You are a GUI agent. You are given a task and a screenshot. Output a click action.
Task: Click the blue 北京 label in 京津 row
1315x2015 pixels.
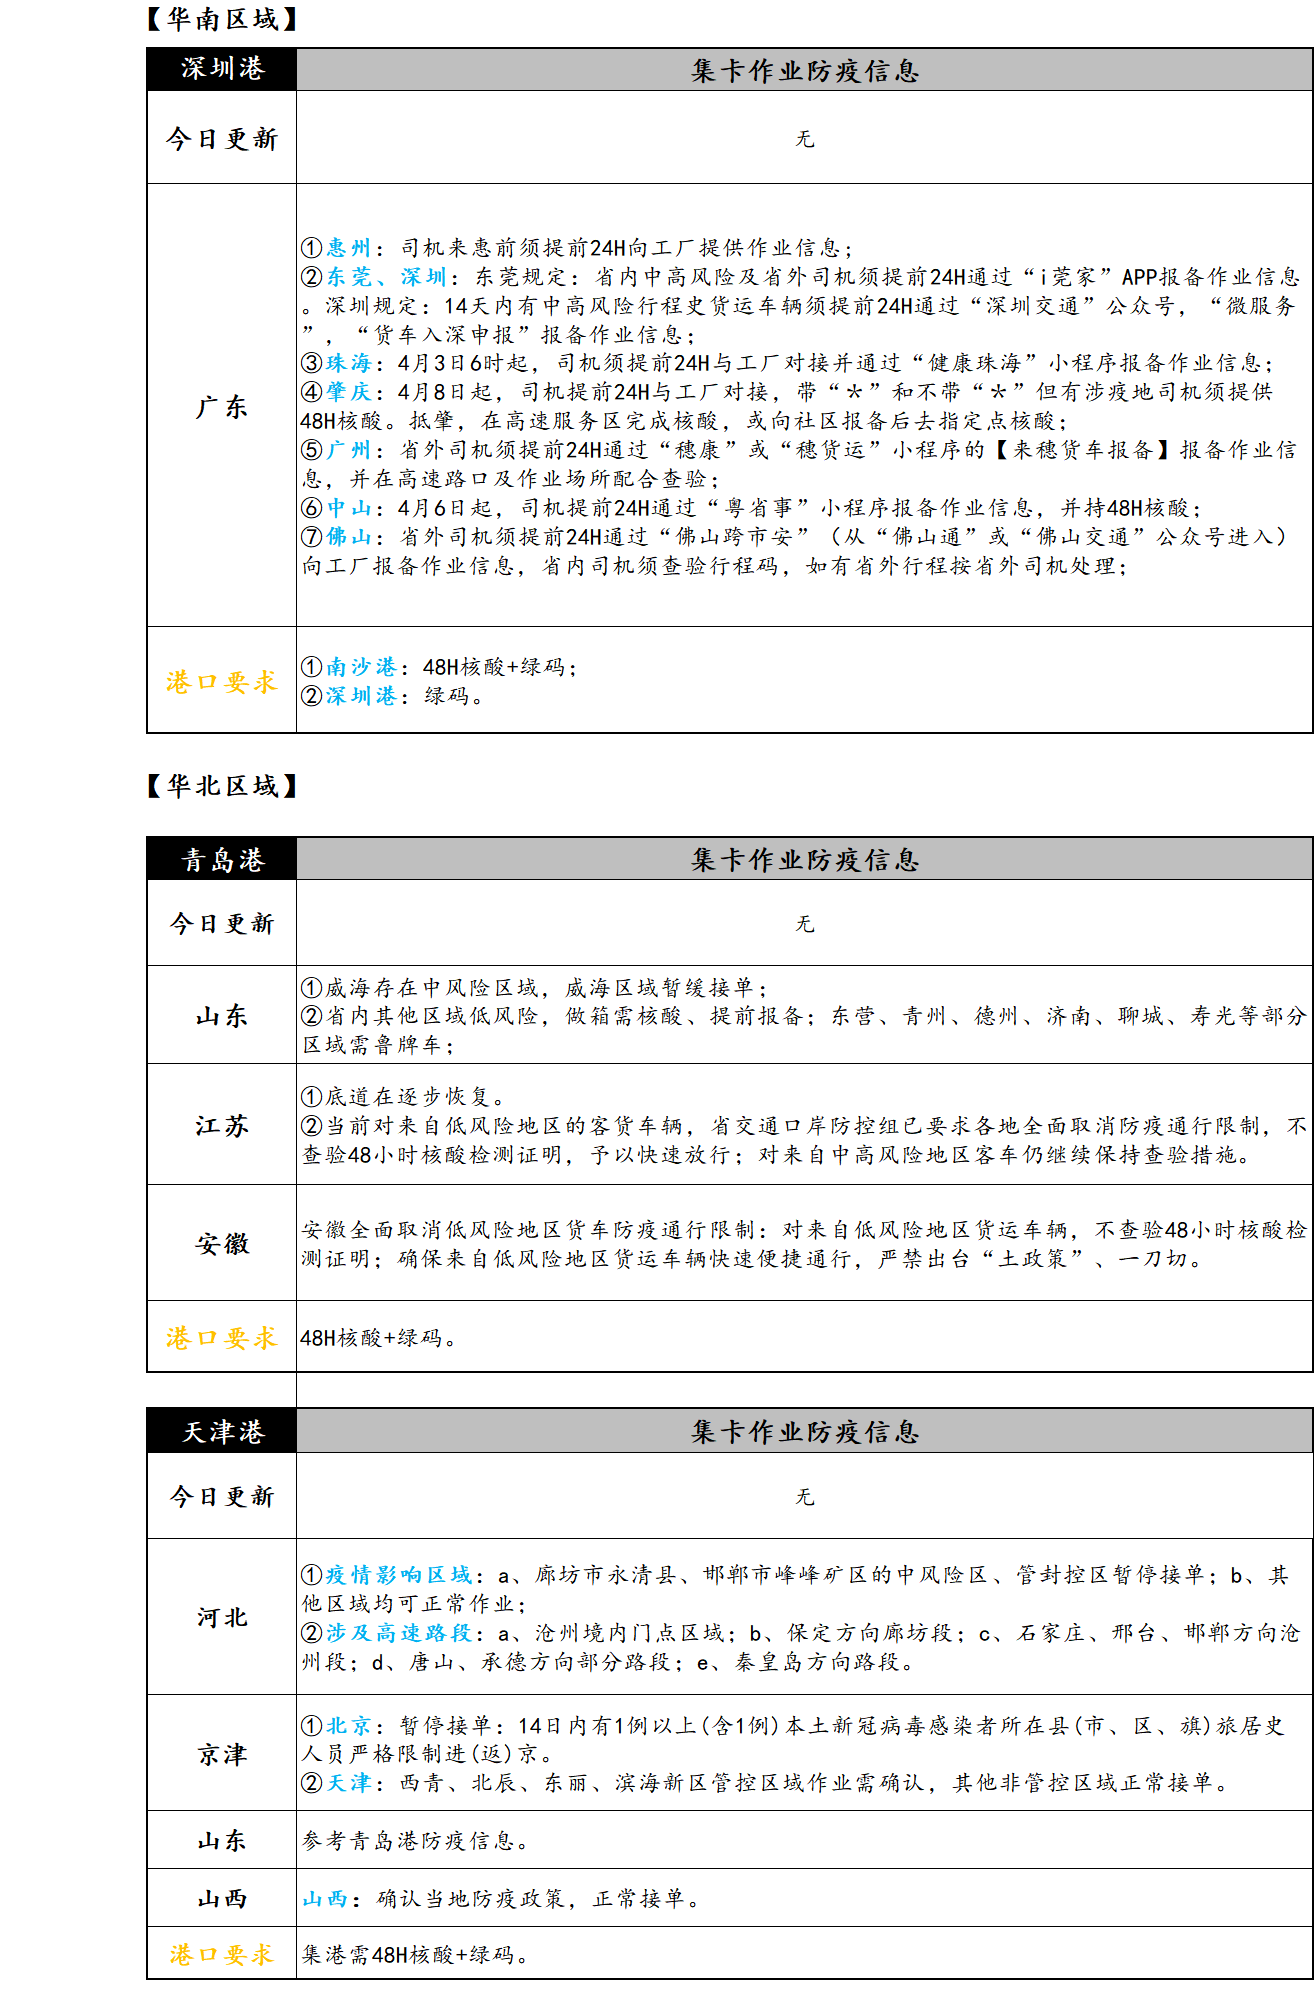pos(349,1726)
